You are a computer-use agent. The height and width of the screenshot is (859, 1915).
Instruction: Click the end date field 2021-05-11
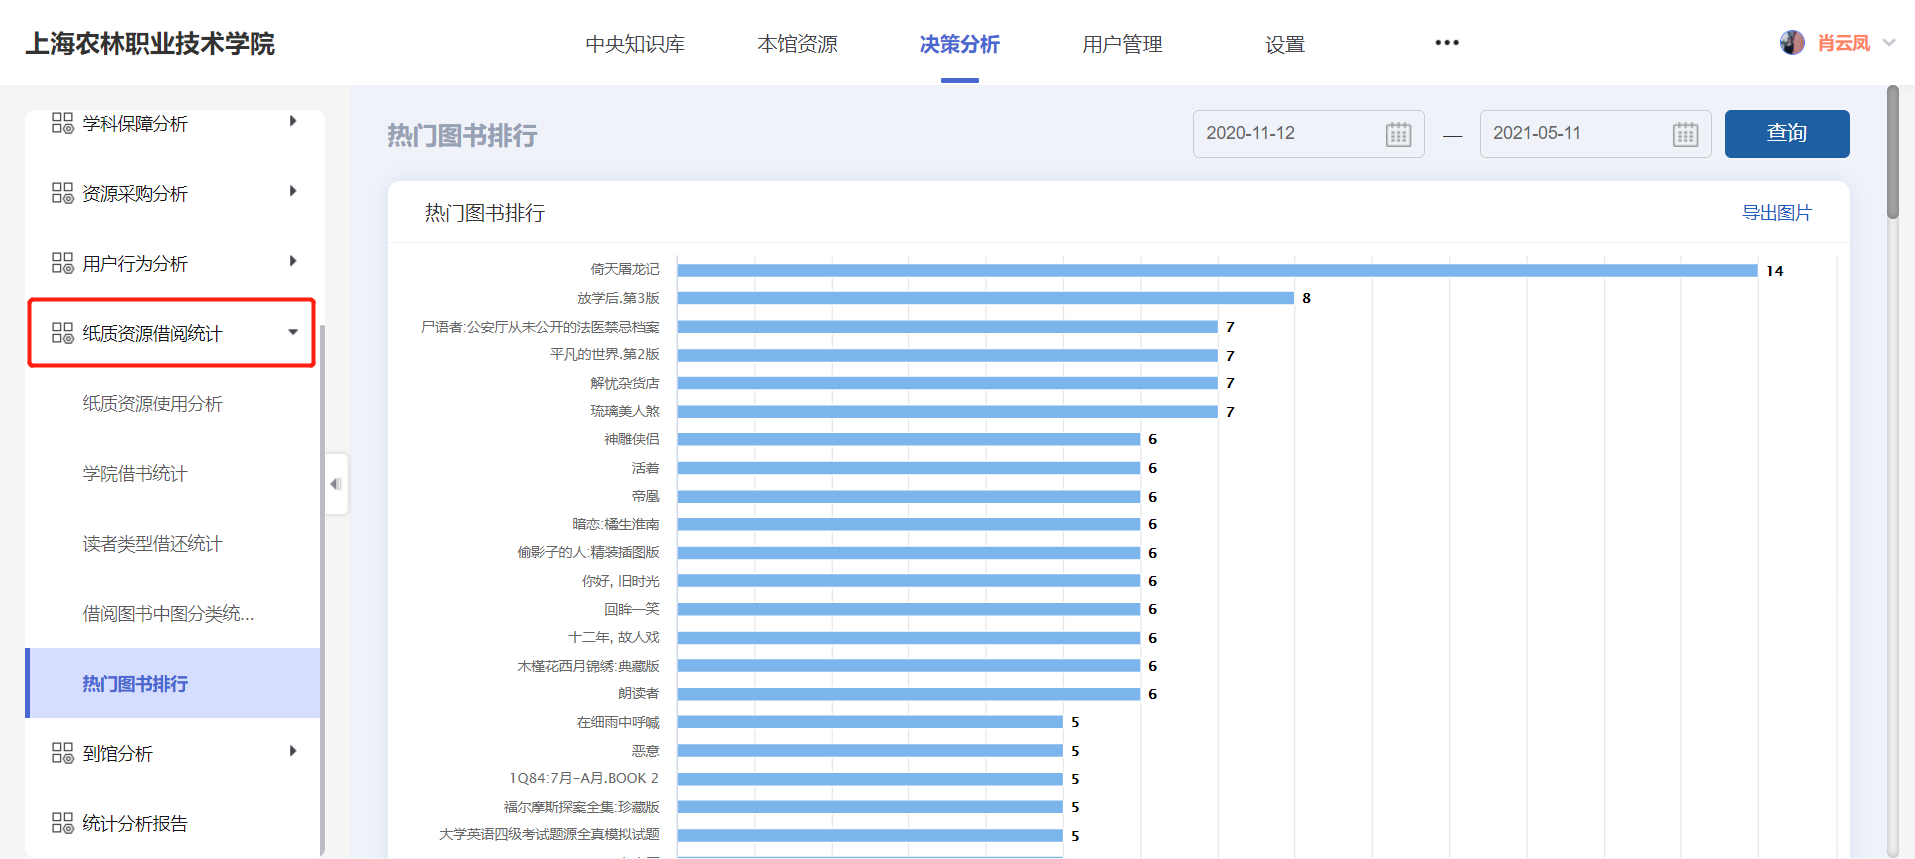1595,134
